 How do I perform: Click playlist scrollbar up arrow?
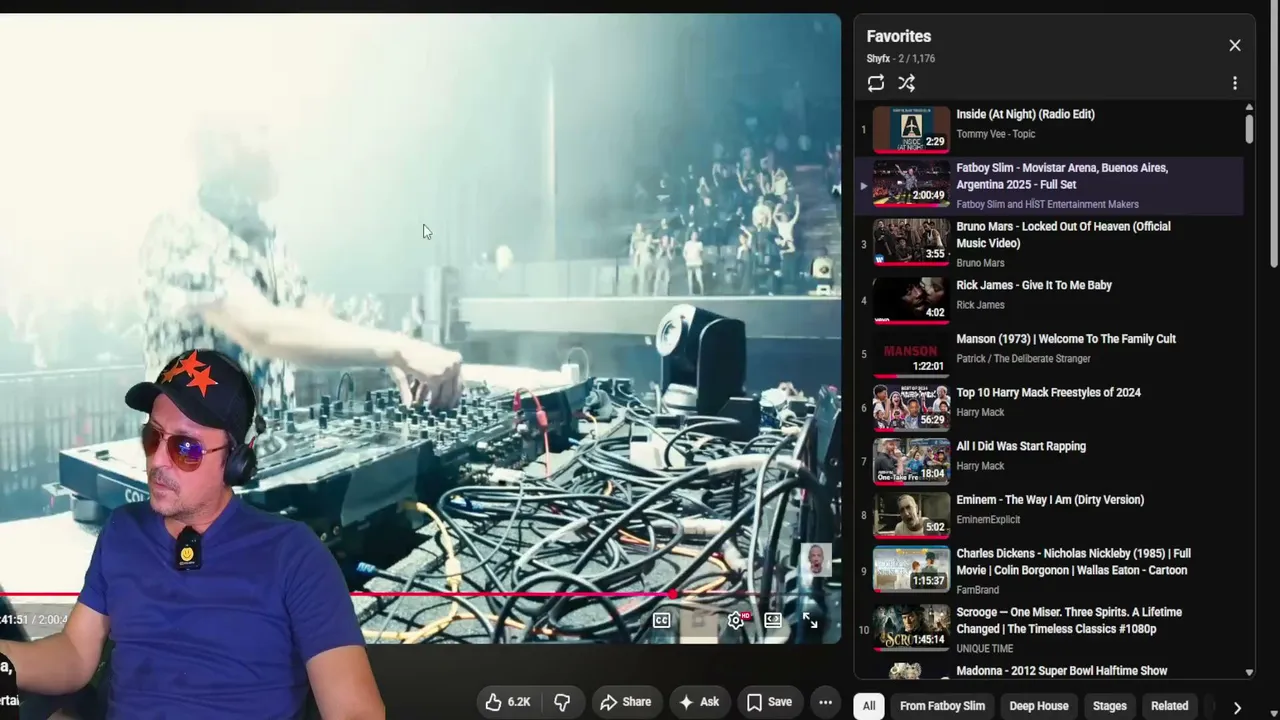point(1249,107)
